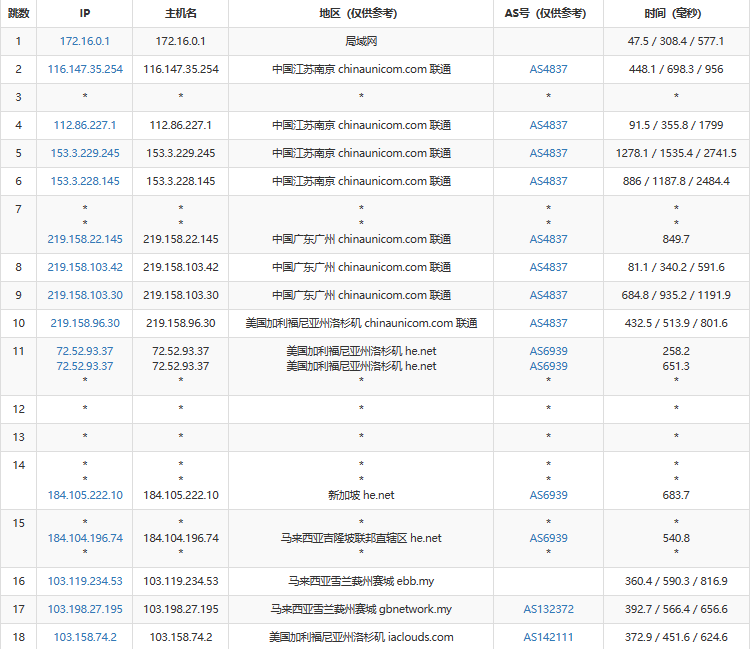Screen dimensions: 750x649
Task: Open the IP link 219.158.103.42
Action: tap(85, 267)
